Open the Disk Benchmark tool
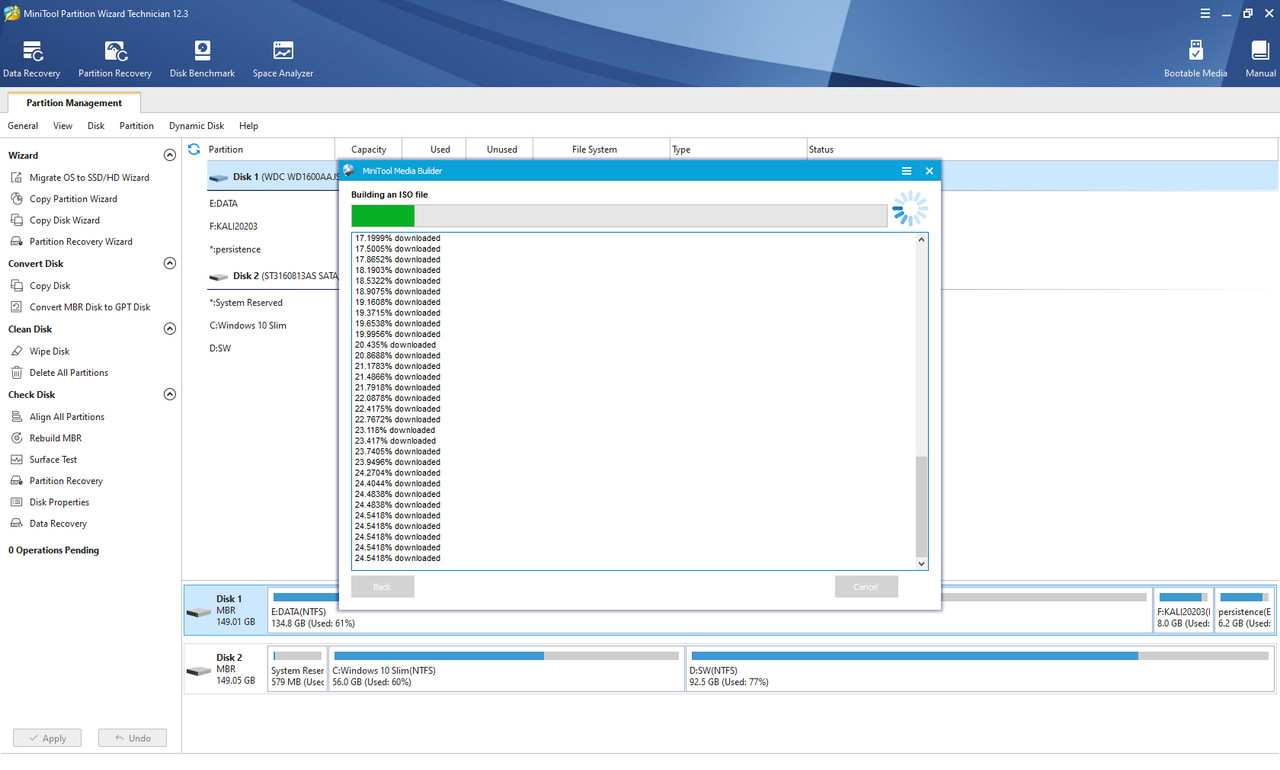Screen dimensions: 1280x770 click(x=202, y=59)
